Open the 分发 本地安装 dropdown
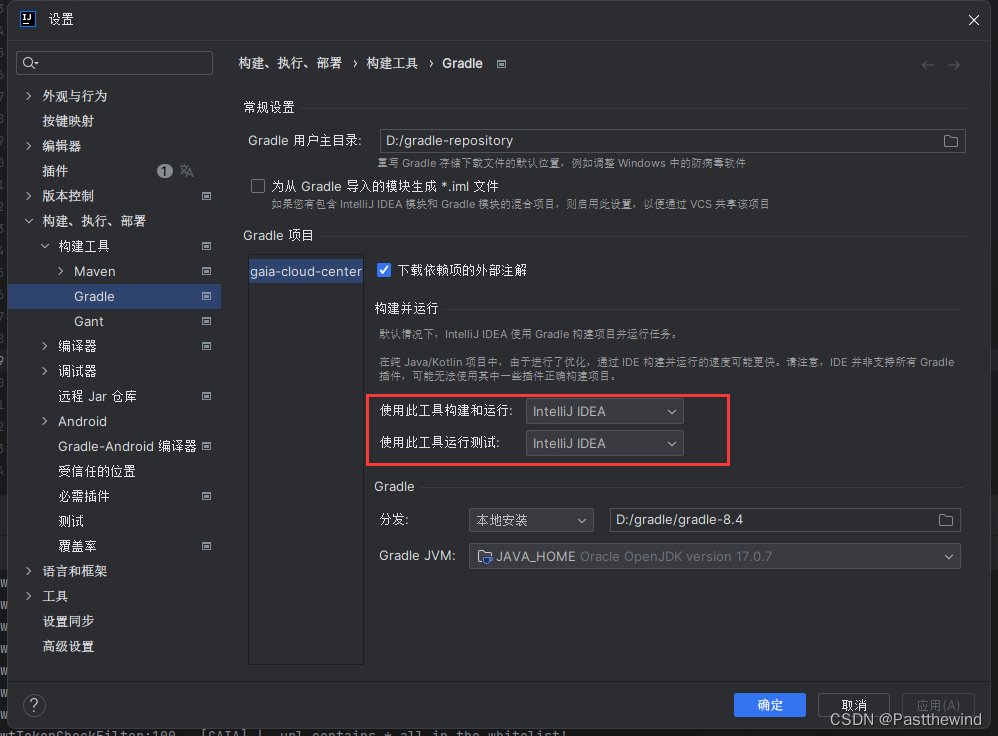The image size is (998, 736). tap(531, 520)
